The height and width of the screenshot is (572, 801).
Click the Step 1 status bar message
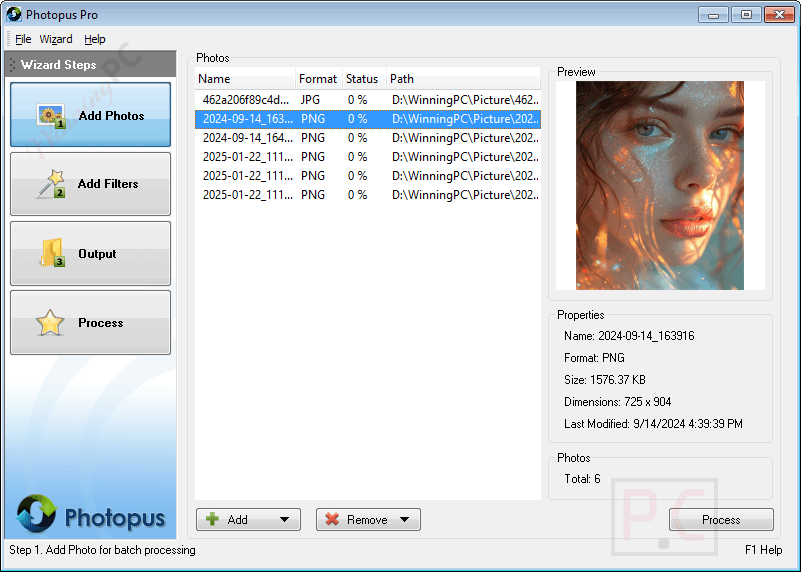[102, 550]
